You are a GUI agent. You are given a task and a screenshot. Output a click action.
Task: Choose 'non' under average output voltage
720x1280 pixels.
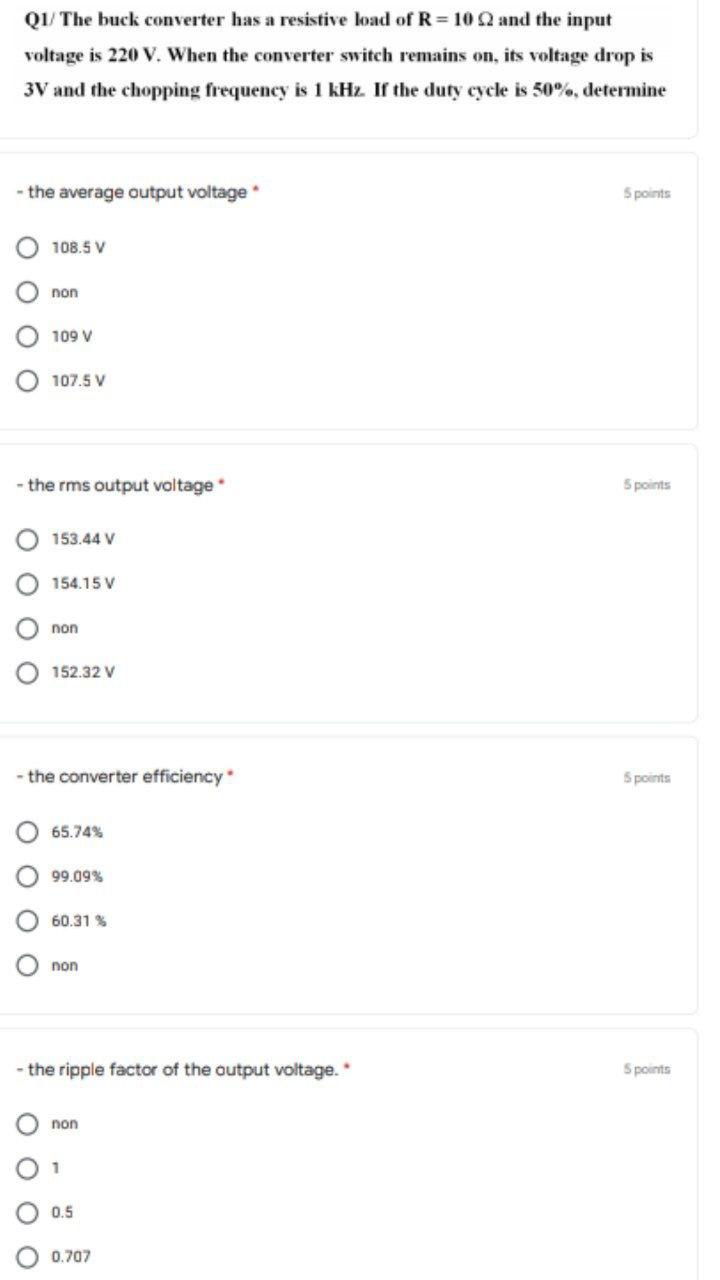[x=30, y=292]
